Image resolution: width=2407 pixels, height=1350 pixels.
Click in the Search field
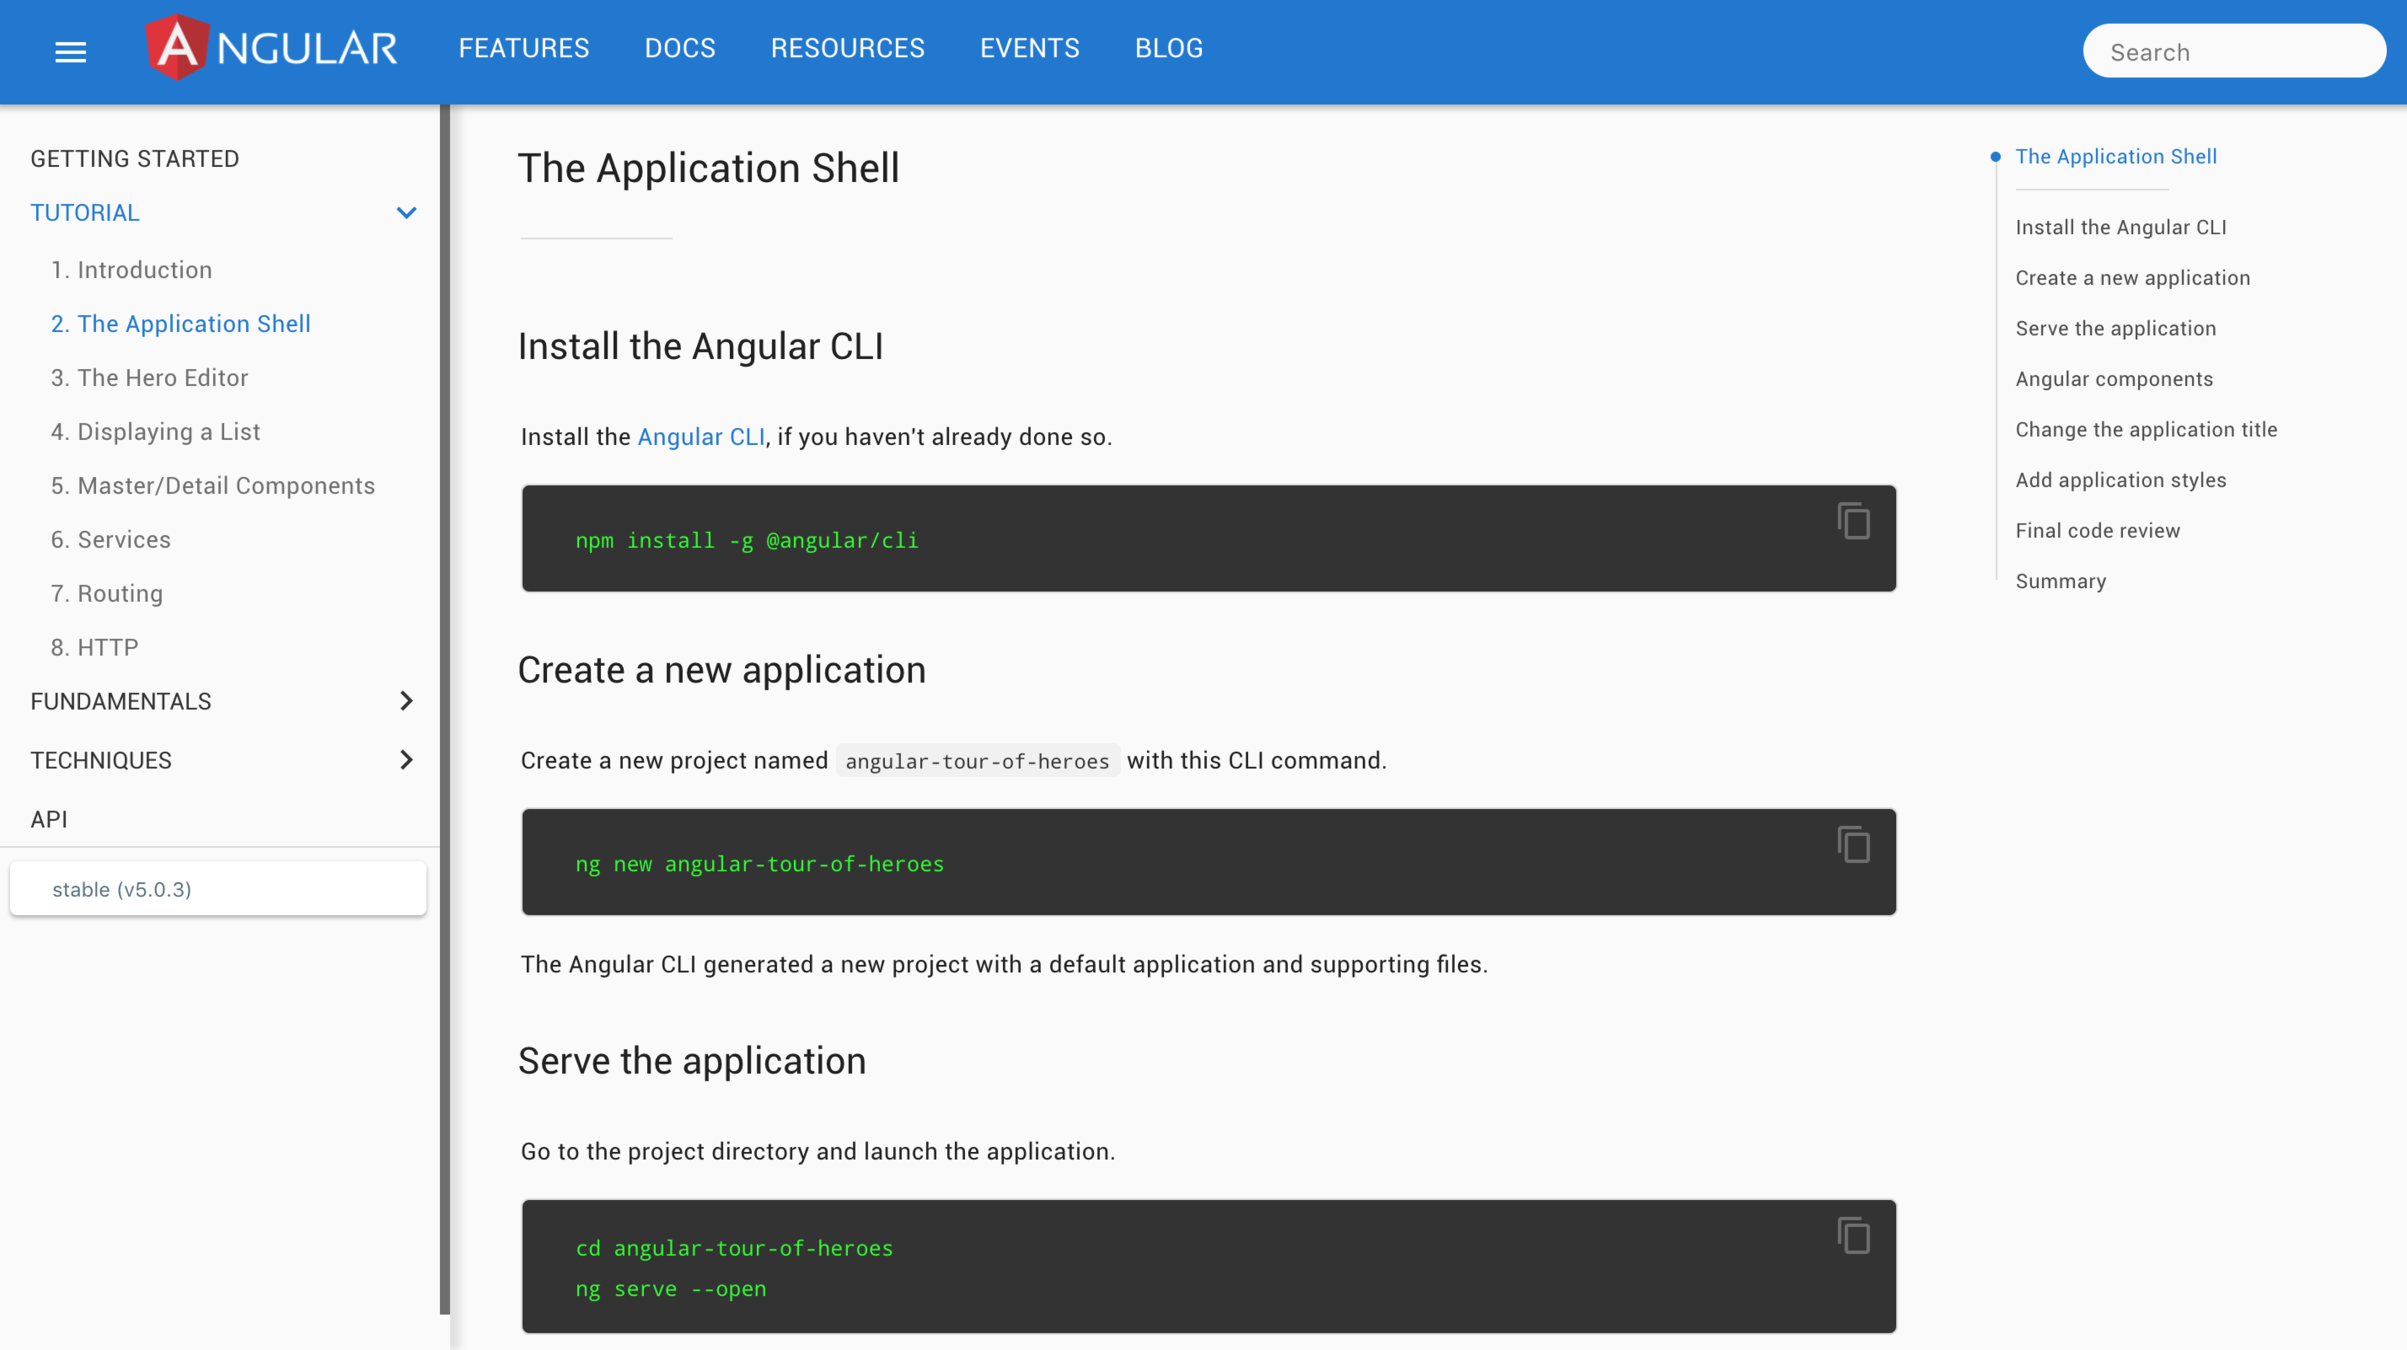[x=2233, y=52]
